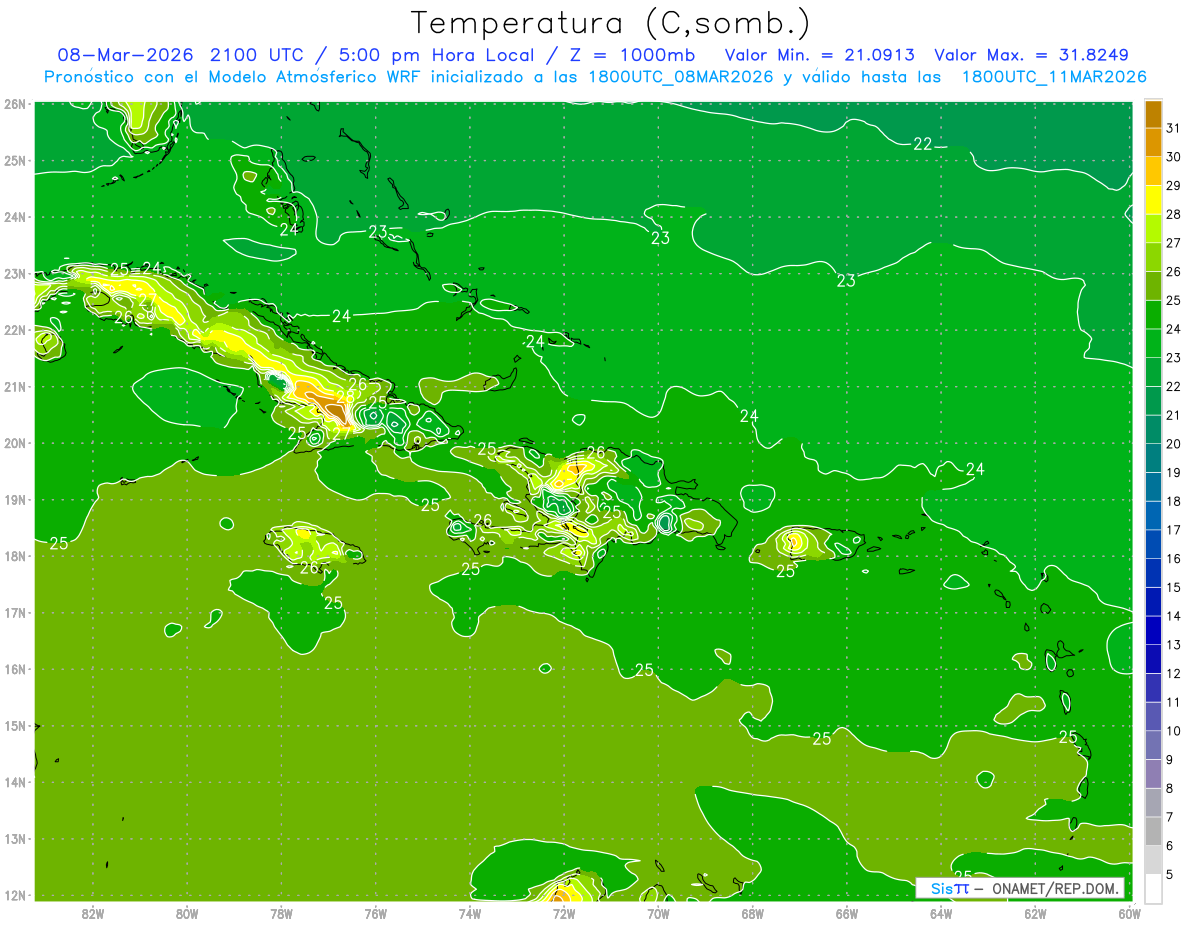Click the '82W' longitude axis label
Viewport: 1200px width, 927px height.
coord(93,913)
